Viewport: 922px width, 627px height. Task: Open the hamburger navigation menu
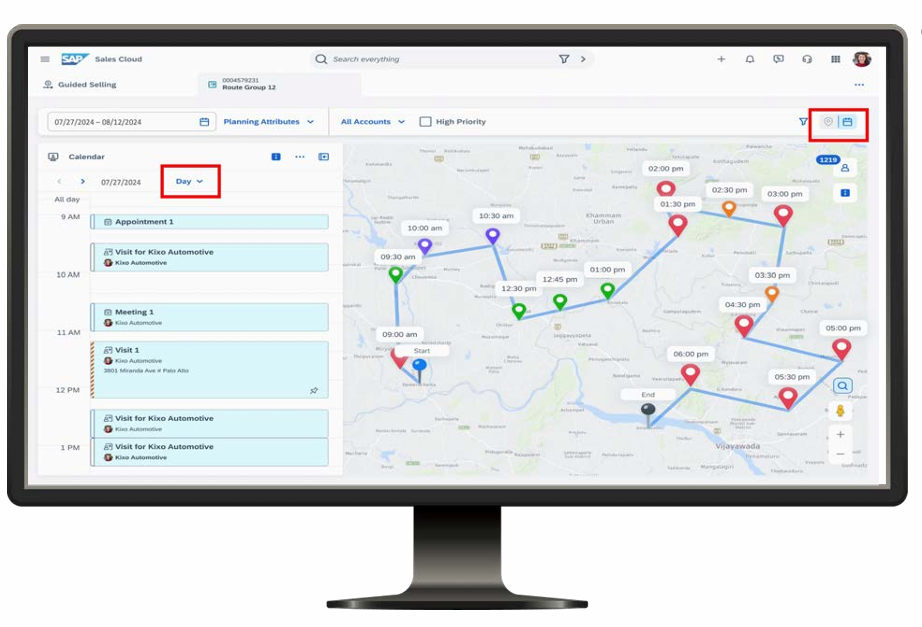45,59
